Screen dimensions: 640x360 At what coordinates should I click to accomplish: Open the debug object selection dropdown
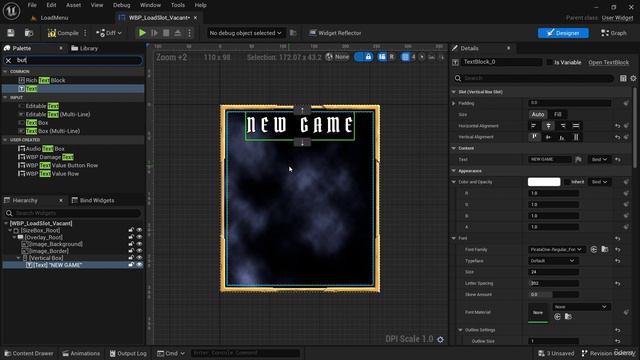point(245,33)
